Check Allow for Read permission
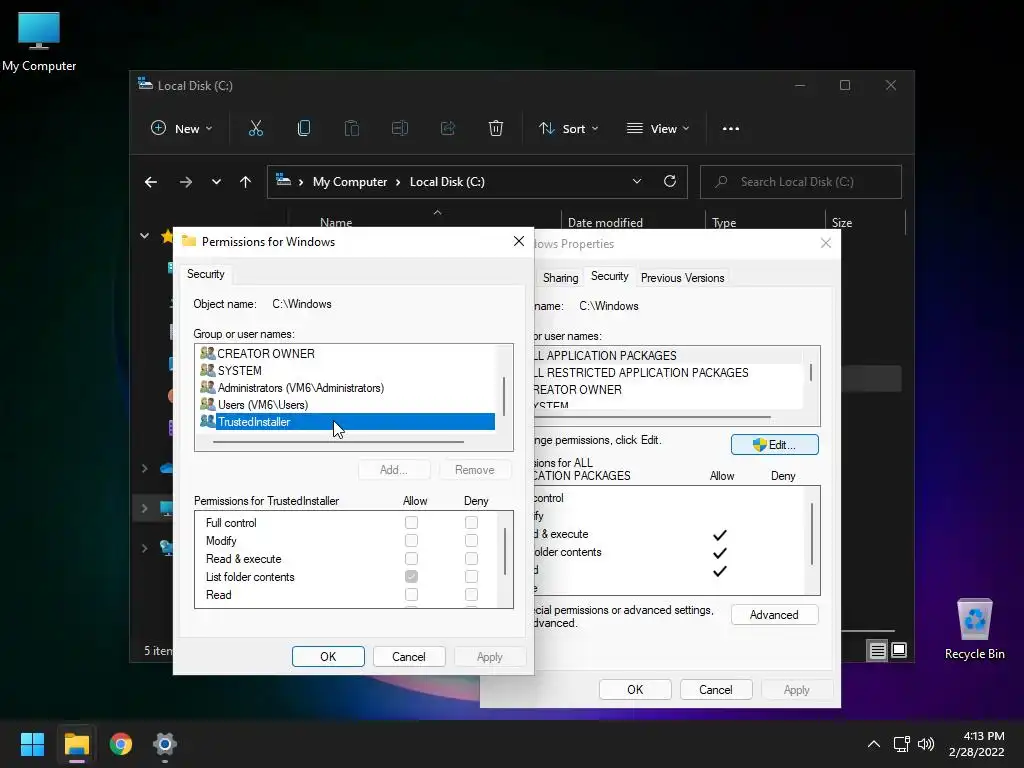1024x768 pixels. pyautogui.click(x=411, y=594)
